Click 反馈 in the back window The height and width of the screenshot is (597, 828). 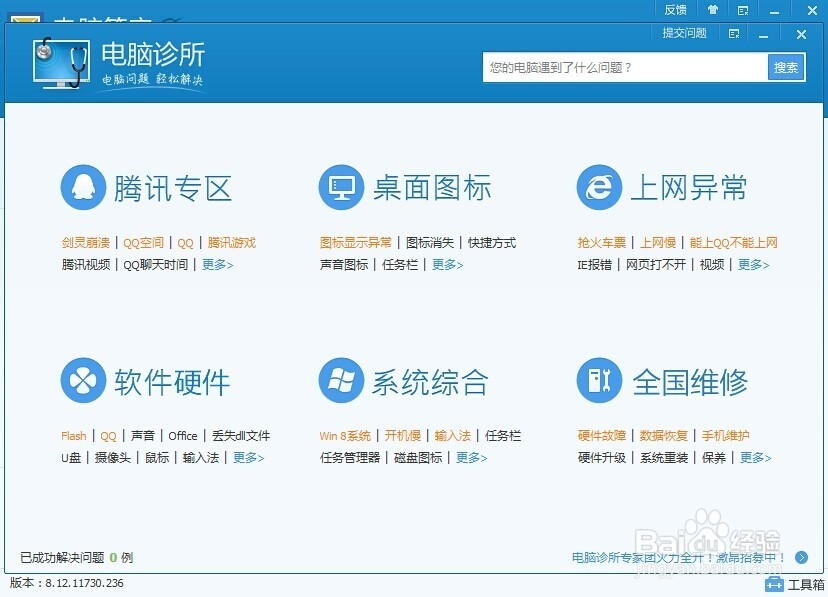point(675,10)
